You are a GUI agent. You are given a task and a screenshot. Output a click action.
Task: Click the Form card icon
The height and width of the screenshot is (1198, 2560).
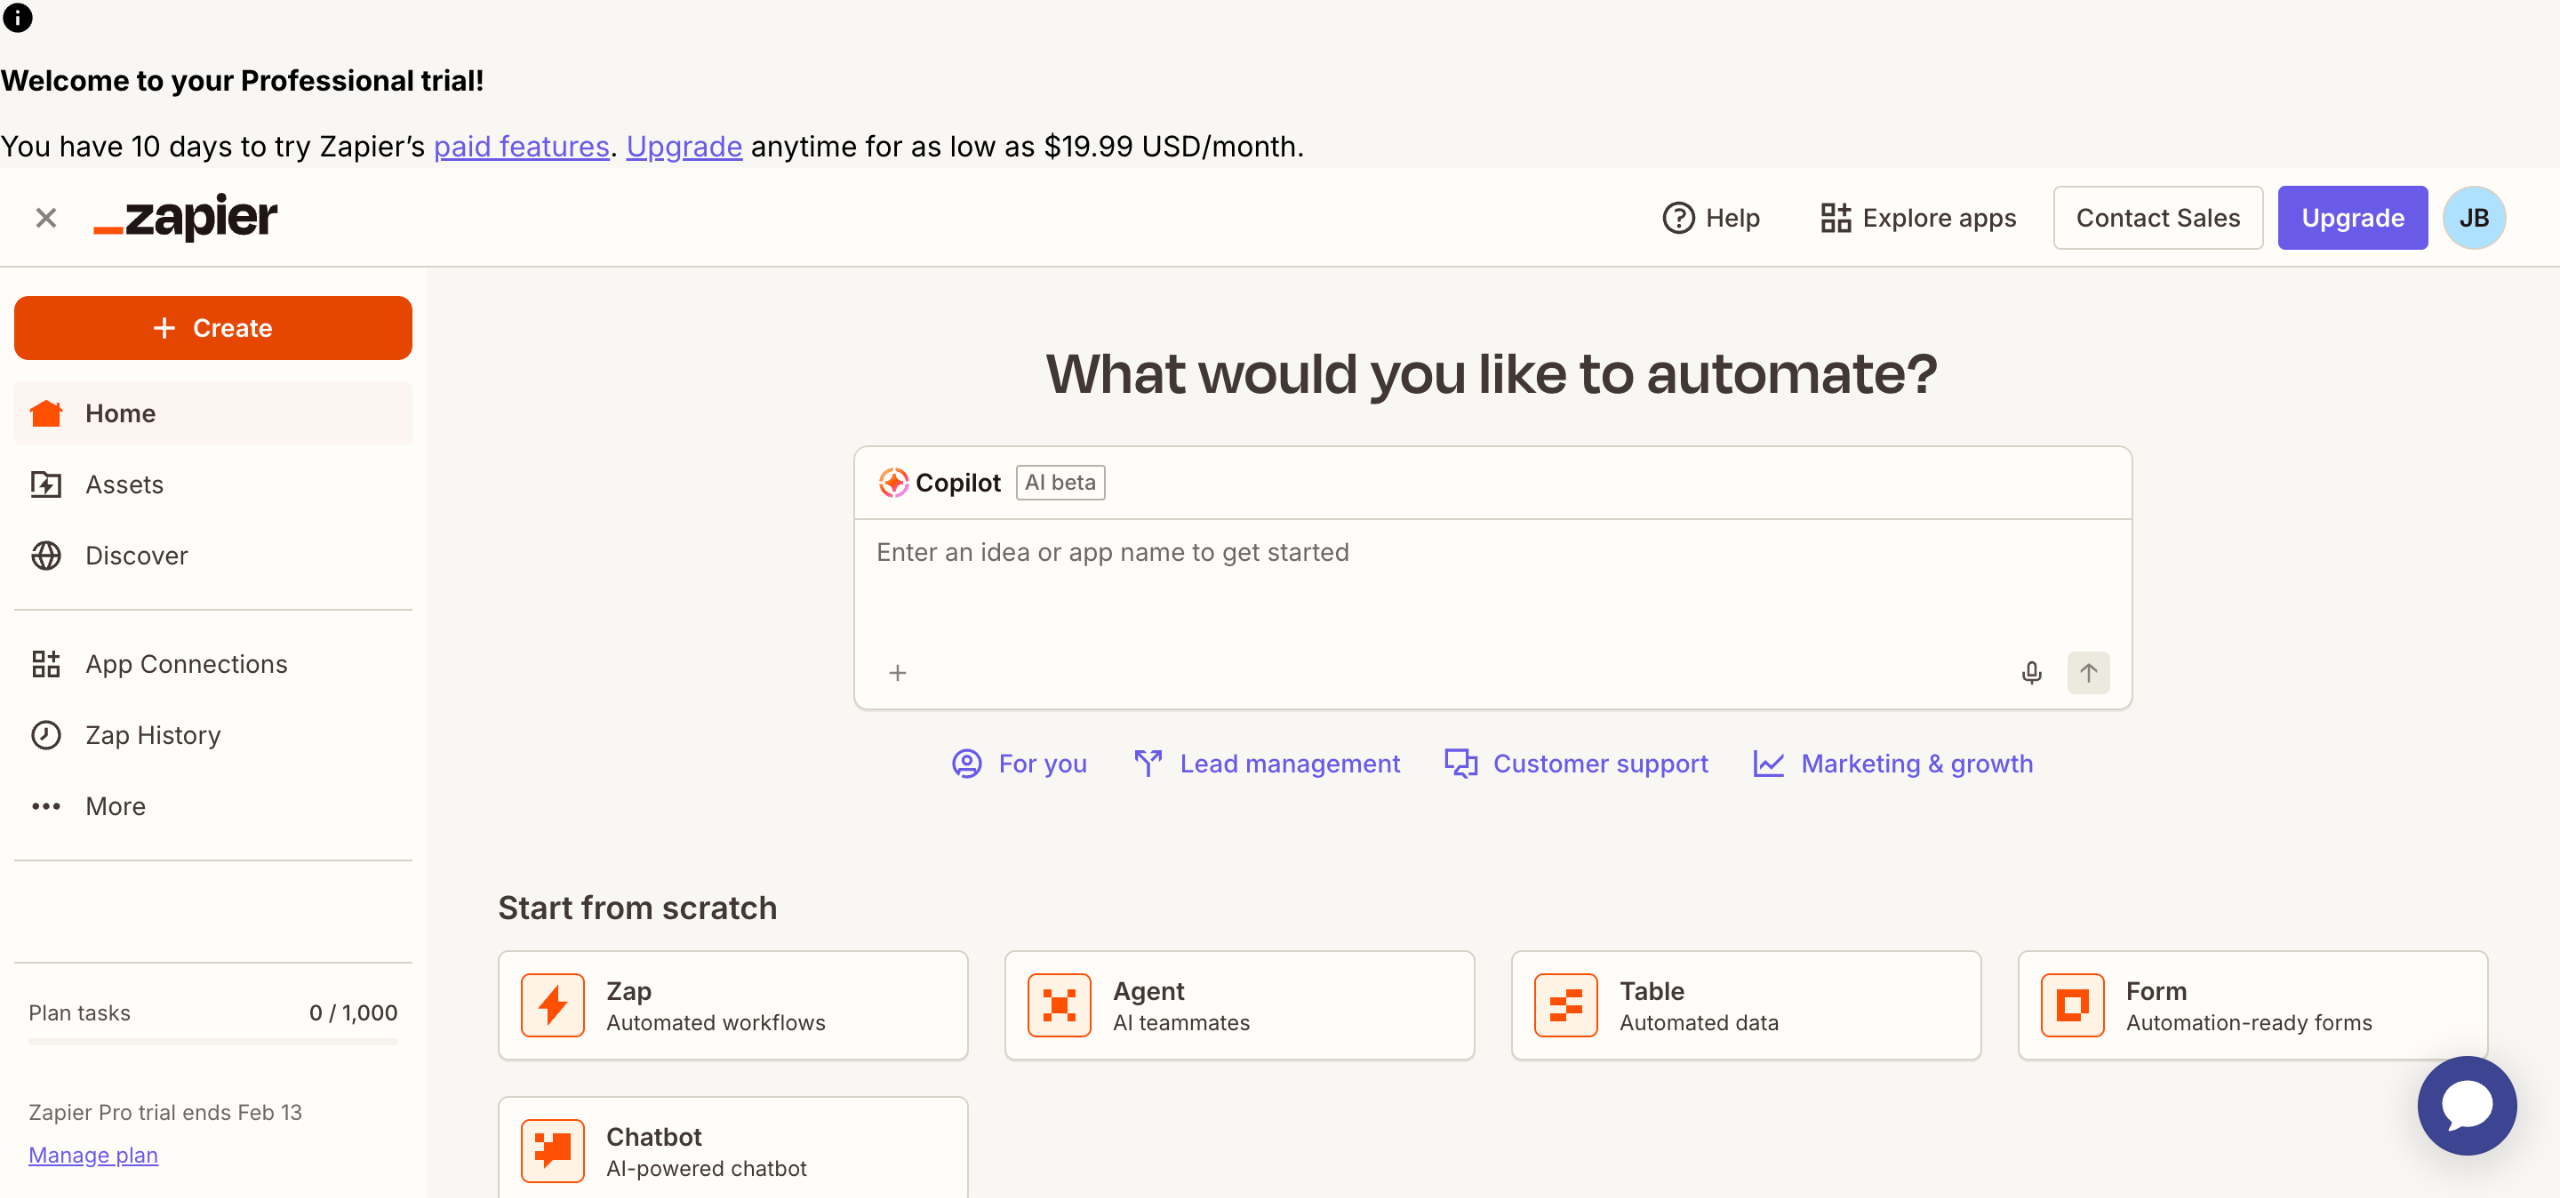pyautogui.click(x=2072, y=1005)
